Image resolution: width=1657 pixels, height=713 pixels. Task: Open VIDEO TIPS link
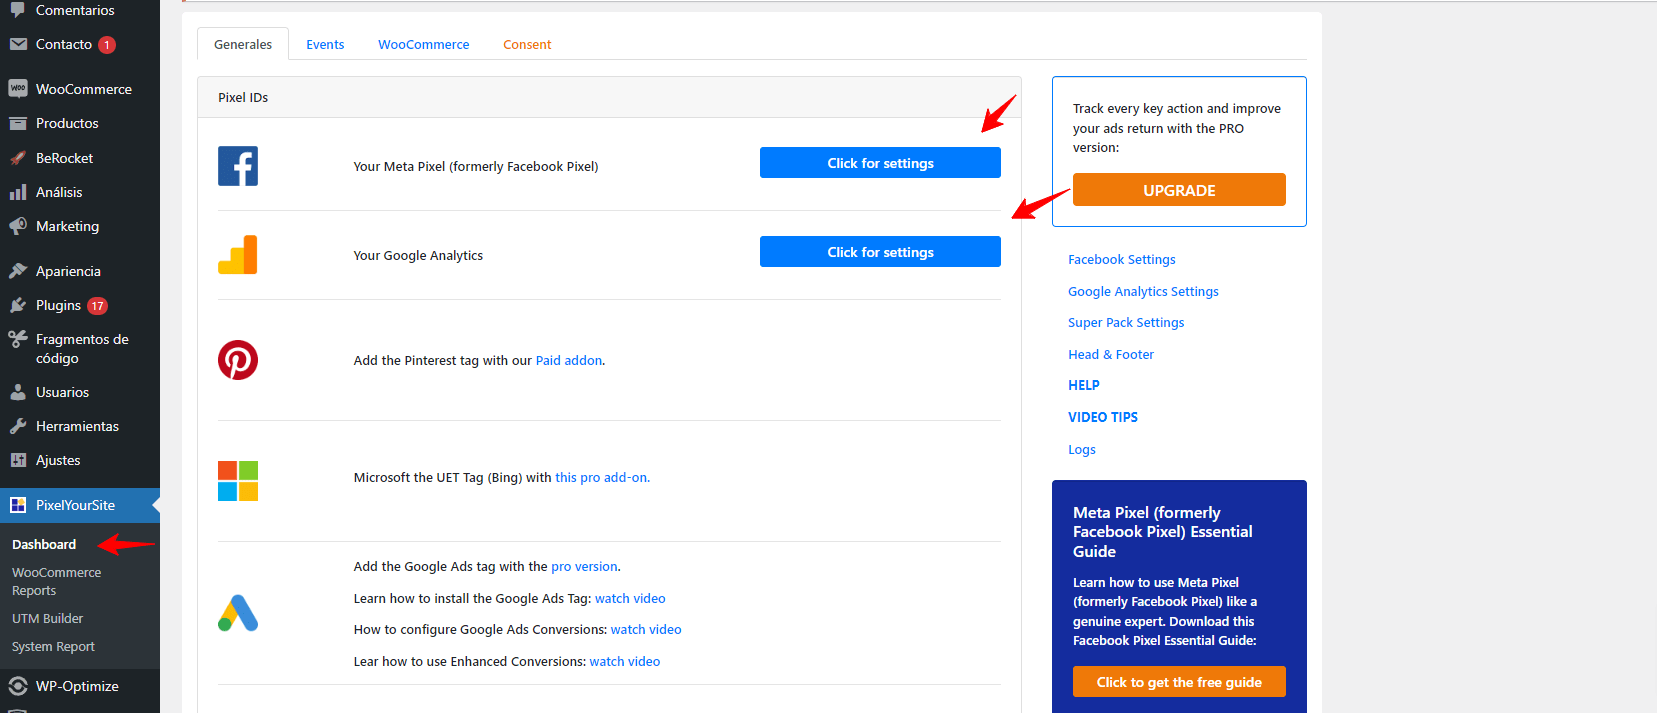pyautogui.click(x=1103, y=417)
